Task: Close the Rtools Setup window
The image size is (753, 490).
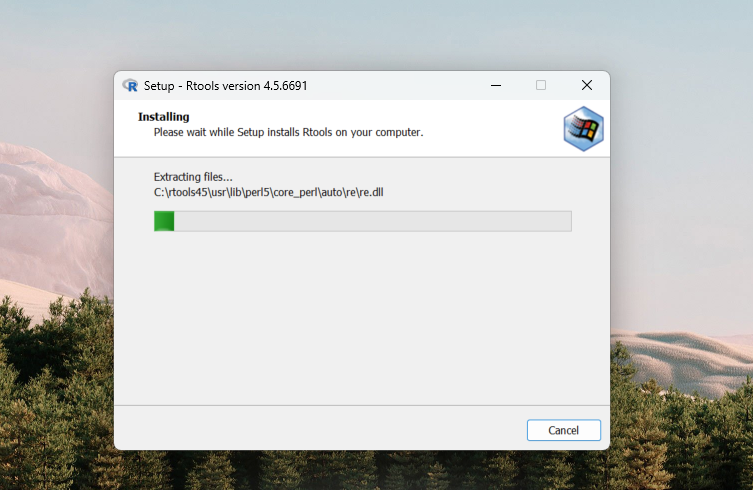Action: coord(587,85)
